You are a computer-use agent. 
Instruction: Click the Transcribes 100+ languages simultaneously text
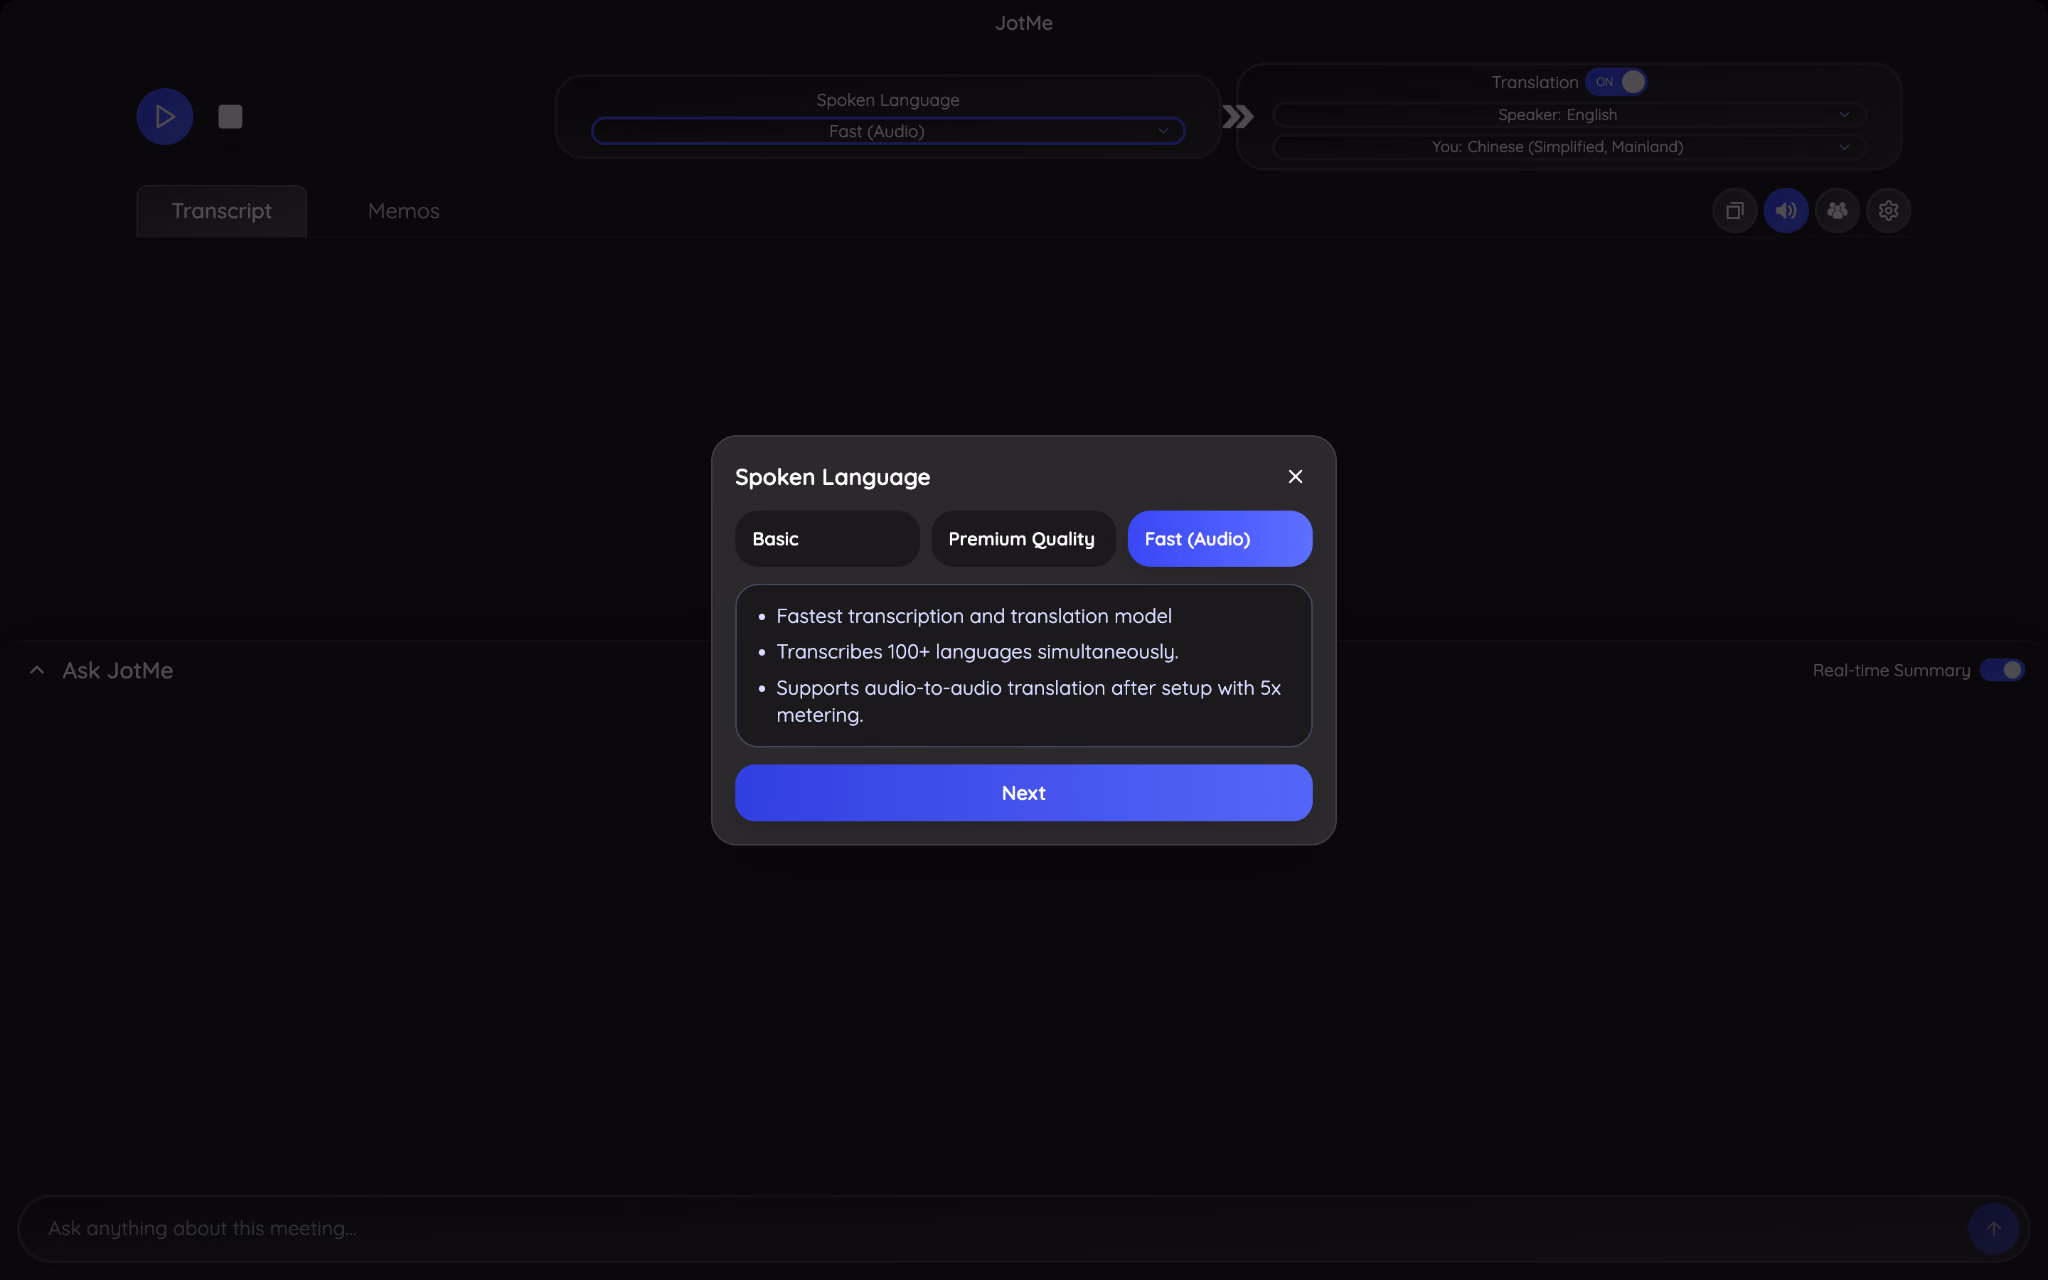pos(977,652)
